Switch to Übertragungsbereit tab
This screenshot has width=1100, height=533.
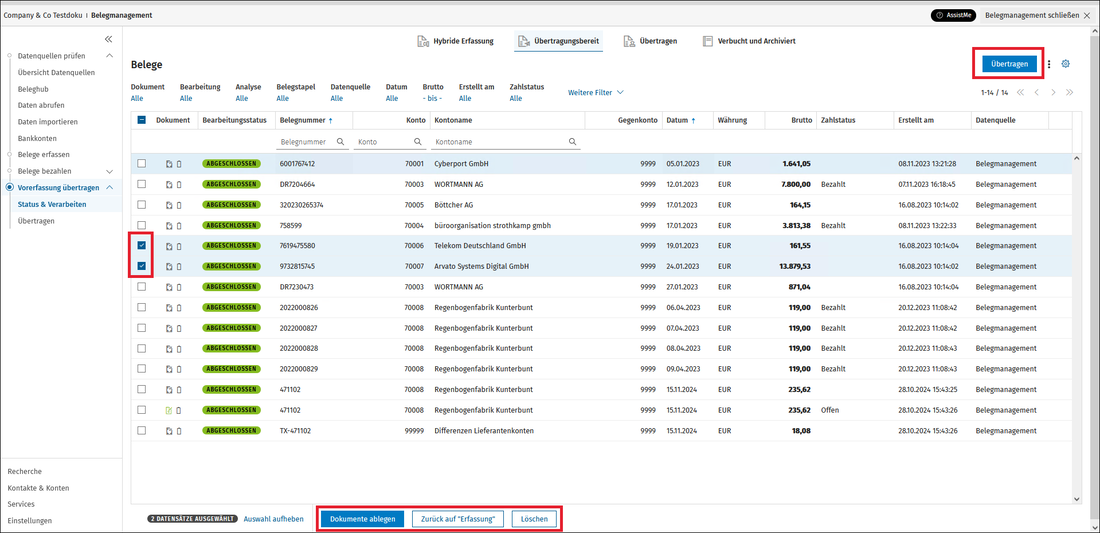click(558, 41)
